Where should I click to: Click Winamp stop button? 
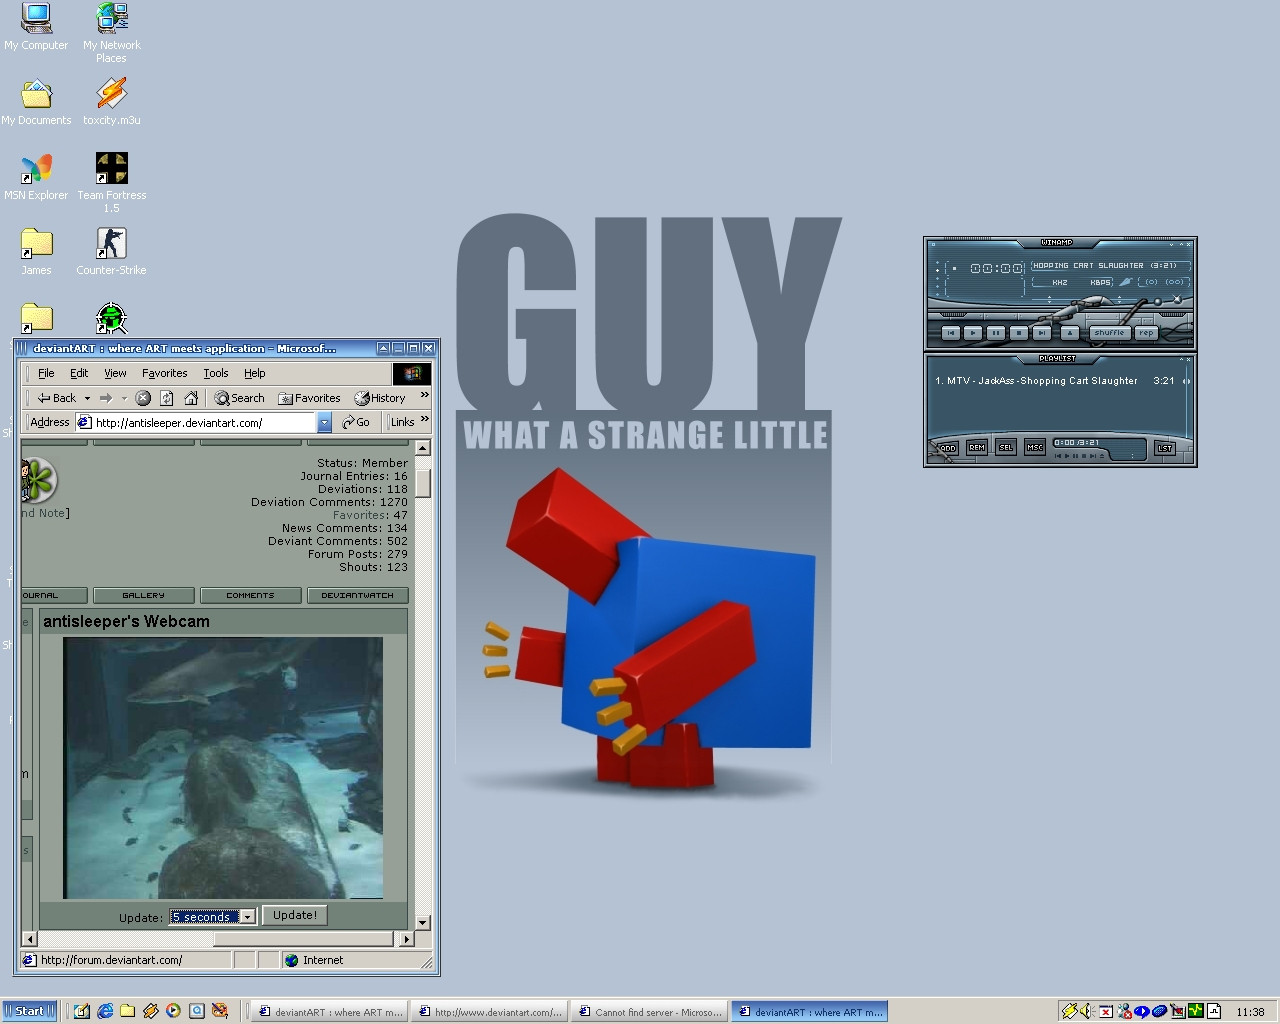point(1019,333)
